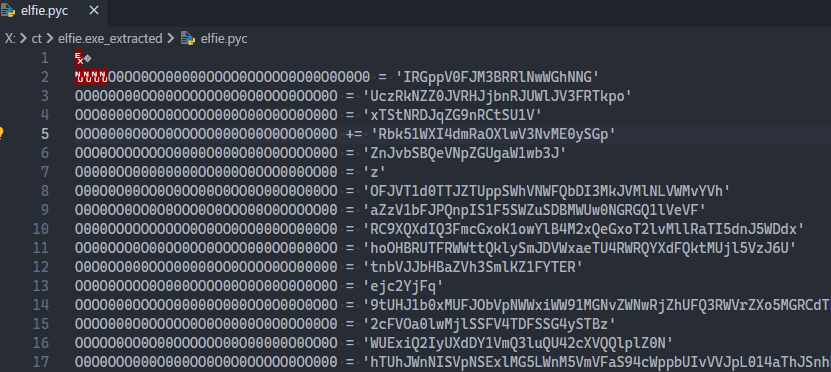Click the string starting '9tUHJ1b0xMUFJObVp'
This screenshot has height=372, width=831.
coord(597,305)
